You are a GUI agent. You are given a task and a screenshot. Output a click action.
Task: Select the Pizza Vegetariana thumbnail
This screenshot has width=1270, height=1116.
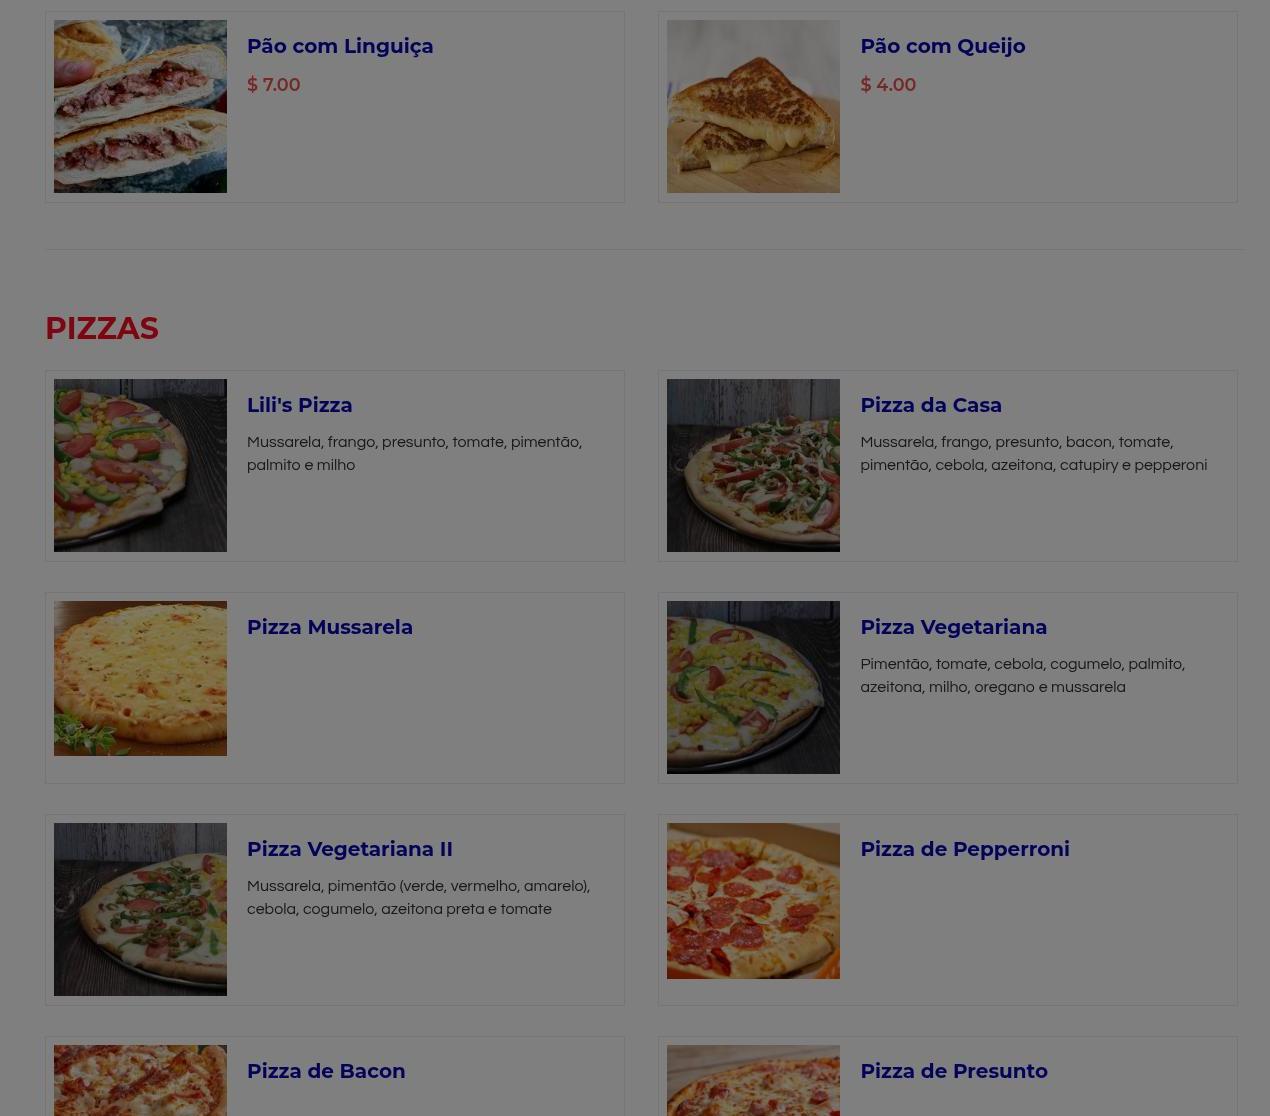[x=753, y=687]
